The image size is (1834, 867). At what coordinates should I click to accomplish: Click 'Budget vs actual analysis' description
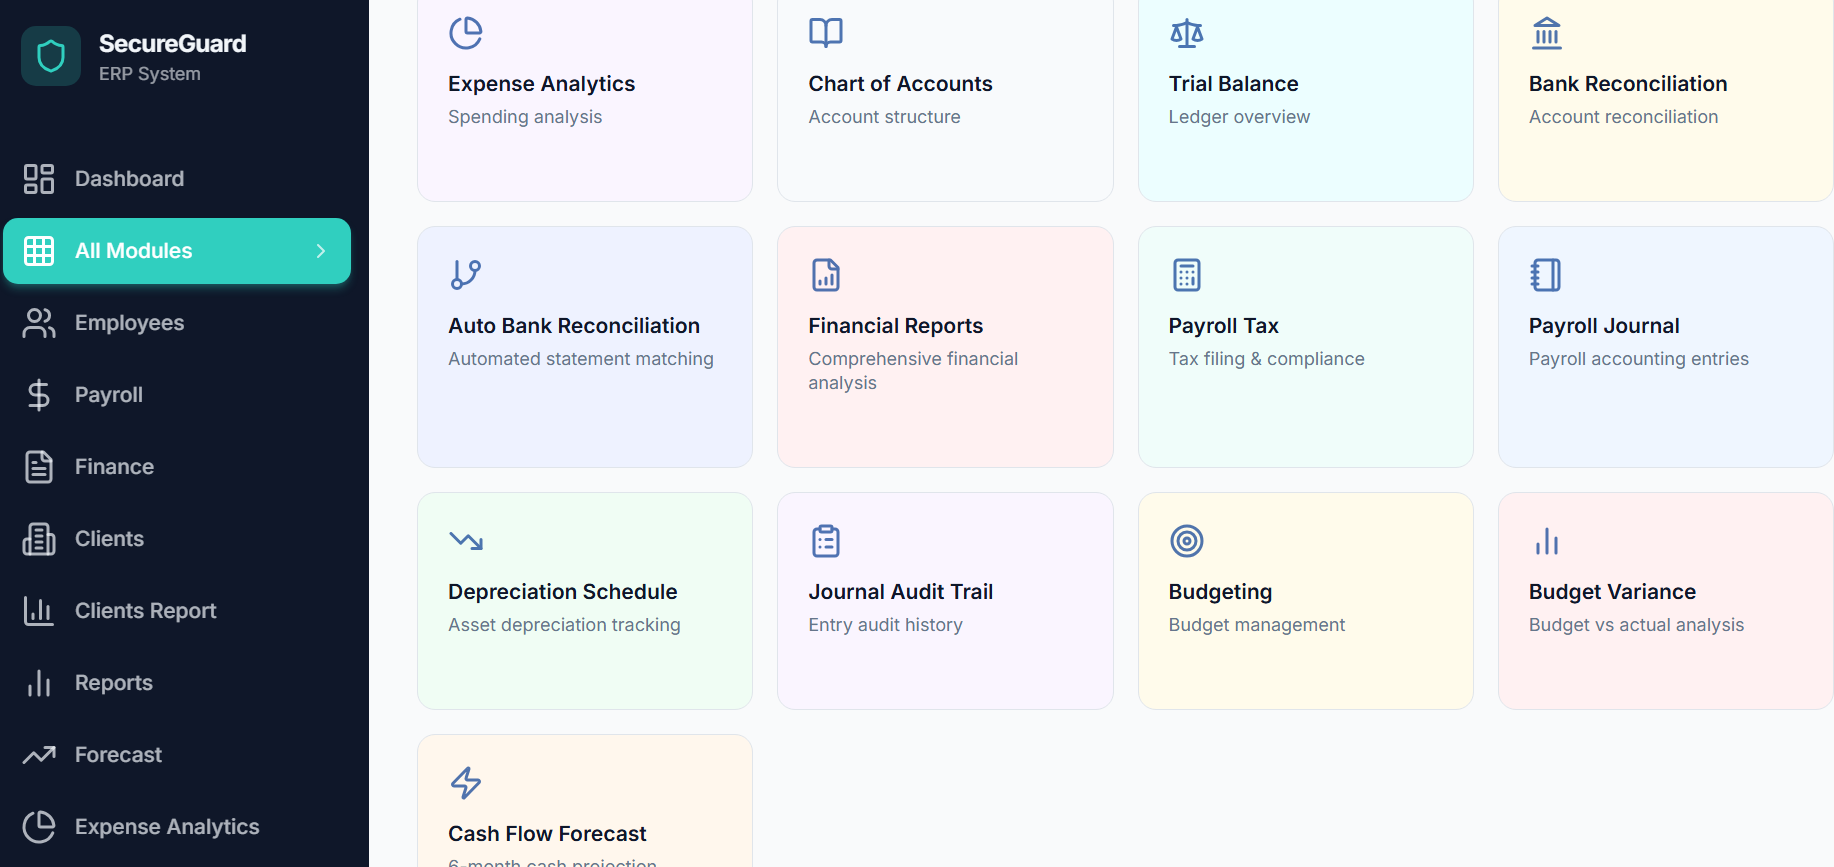[x=1636, y=625]
